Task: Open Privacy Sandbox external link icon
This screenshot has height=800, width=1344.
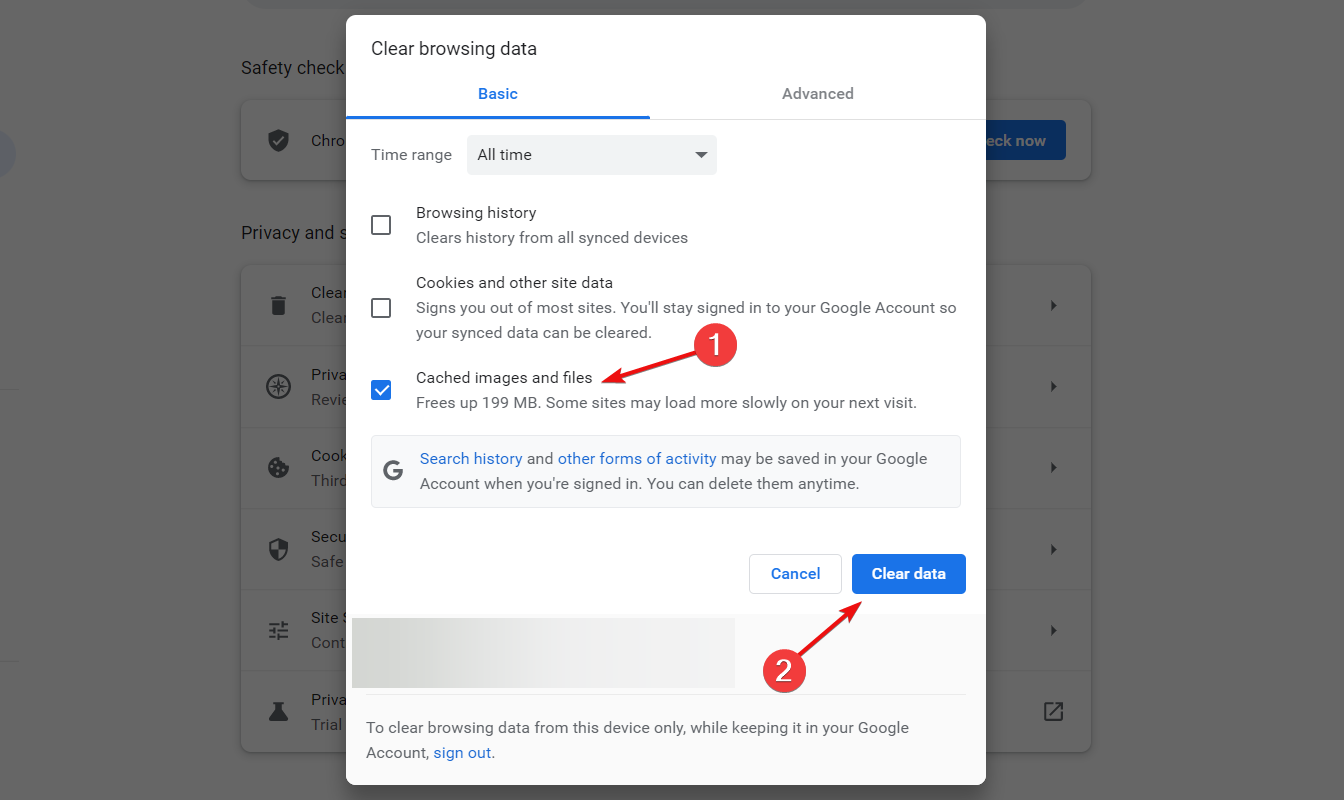Action: [x=1053, y=711]
